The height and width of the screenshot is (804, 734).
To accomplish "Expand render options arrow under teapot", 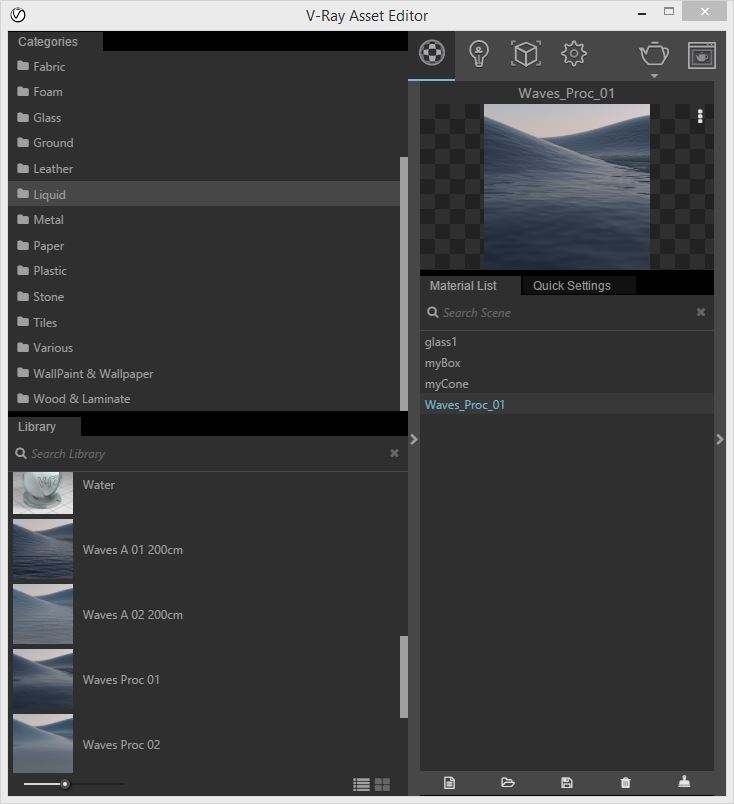I will point(654,76).
